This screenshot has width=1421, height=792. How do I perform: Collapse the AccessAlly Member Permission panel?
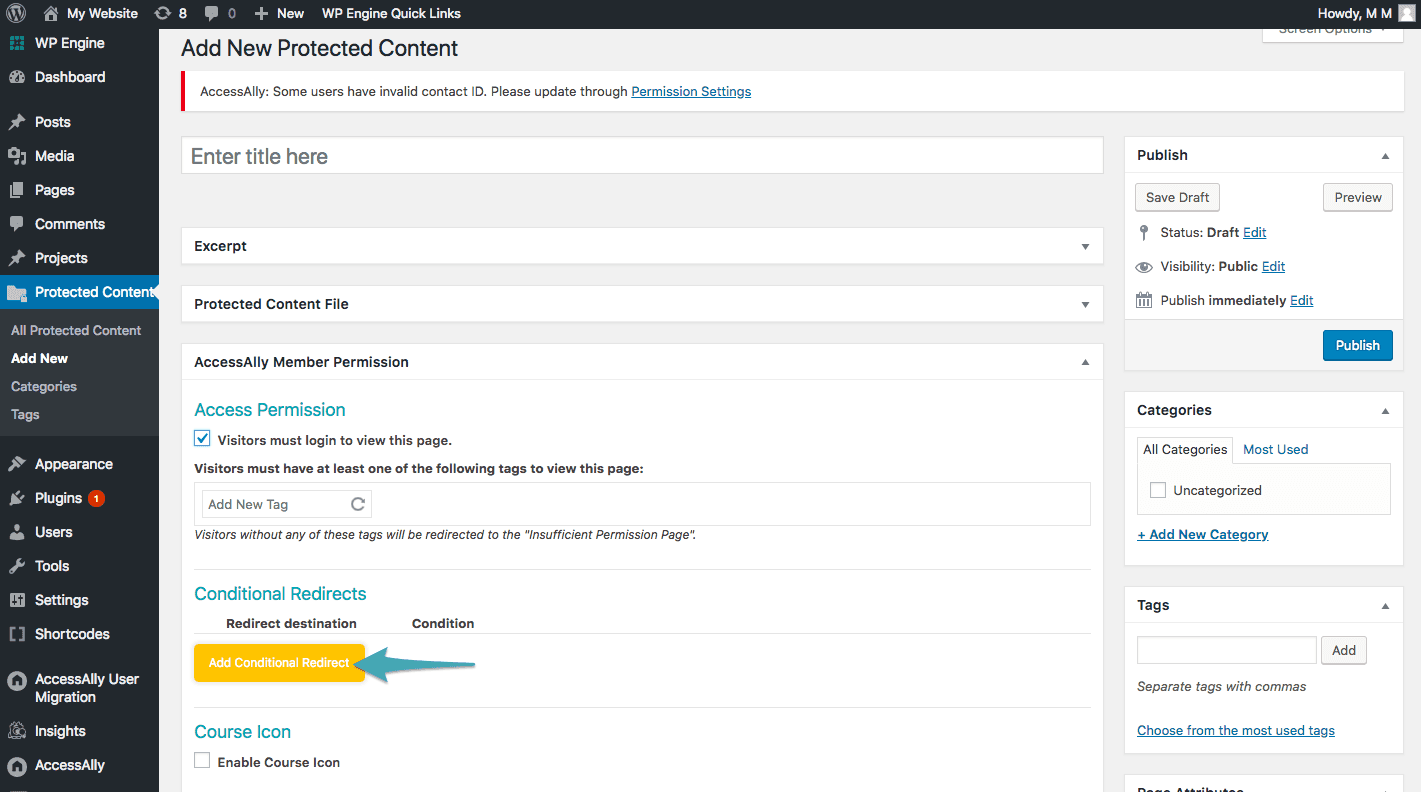click(1085, 362)
